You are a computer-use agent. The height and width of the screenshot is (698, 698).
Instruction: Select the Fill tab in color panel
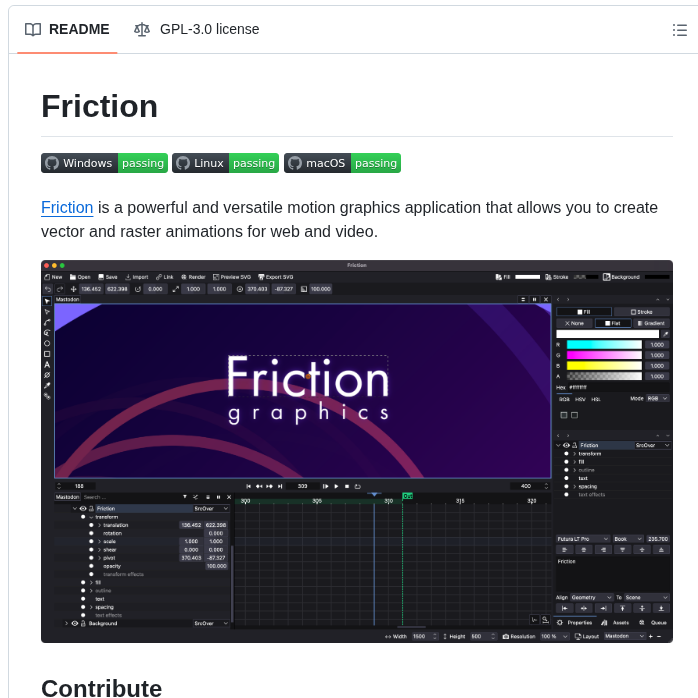[584, 312]
